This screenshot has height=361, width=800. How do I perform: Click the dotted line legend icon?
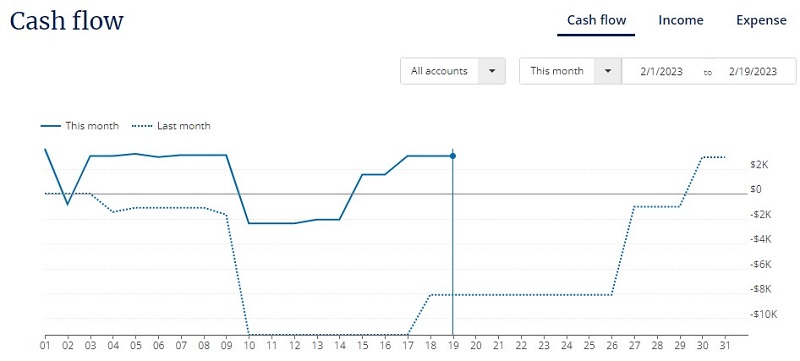(142, 126)
